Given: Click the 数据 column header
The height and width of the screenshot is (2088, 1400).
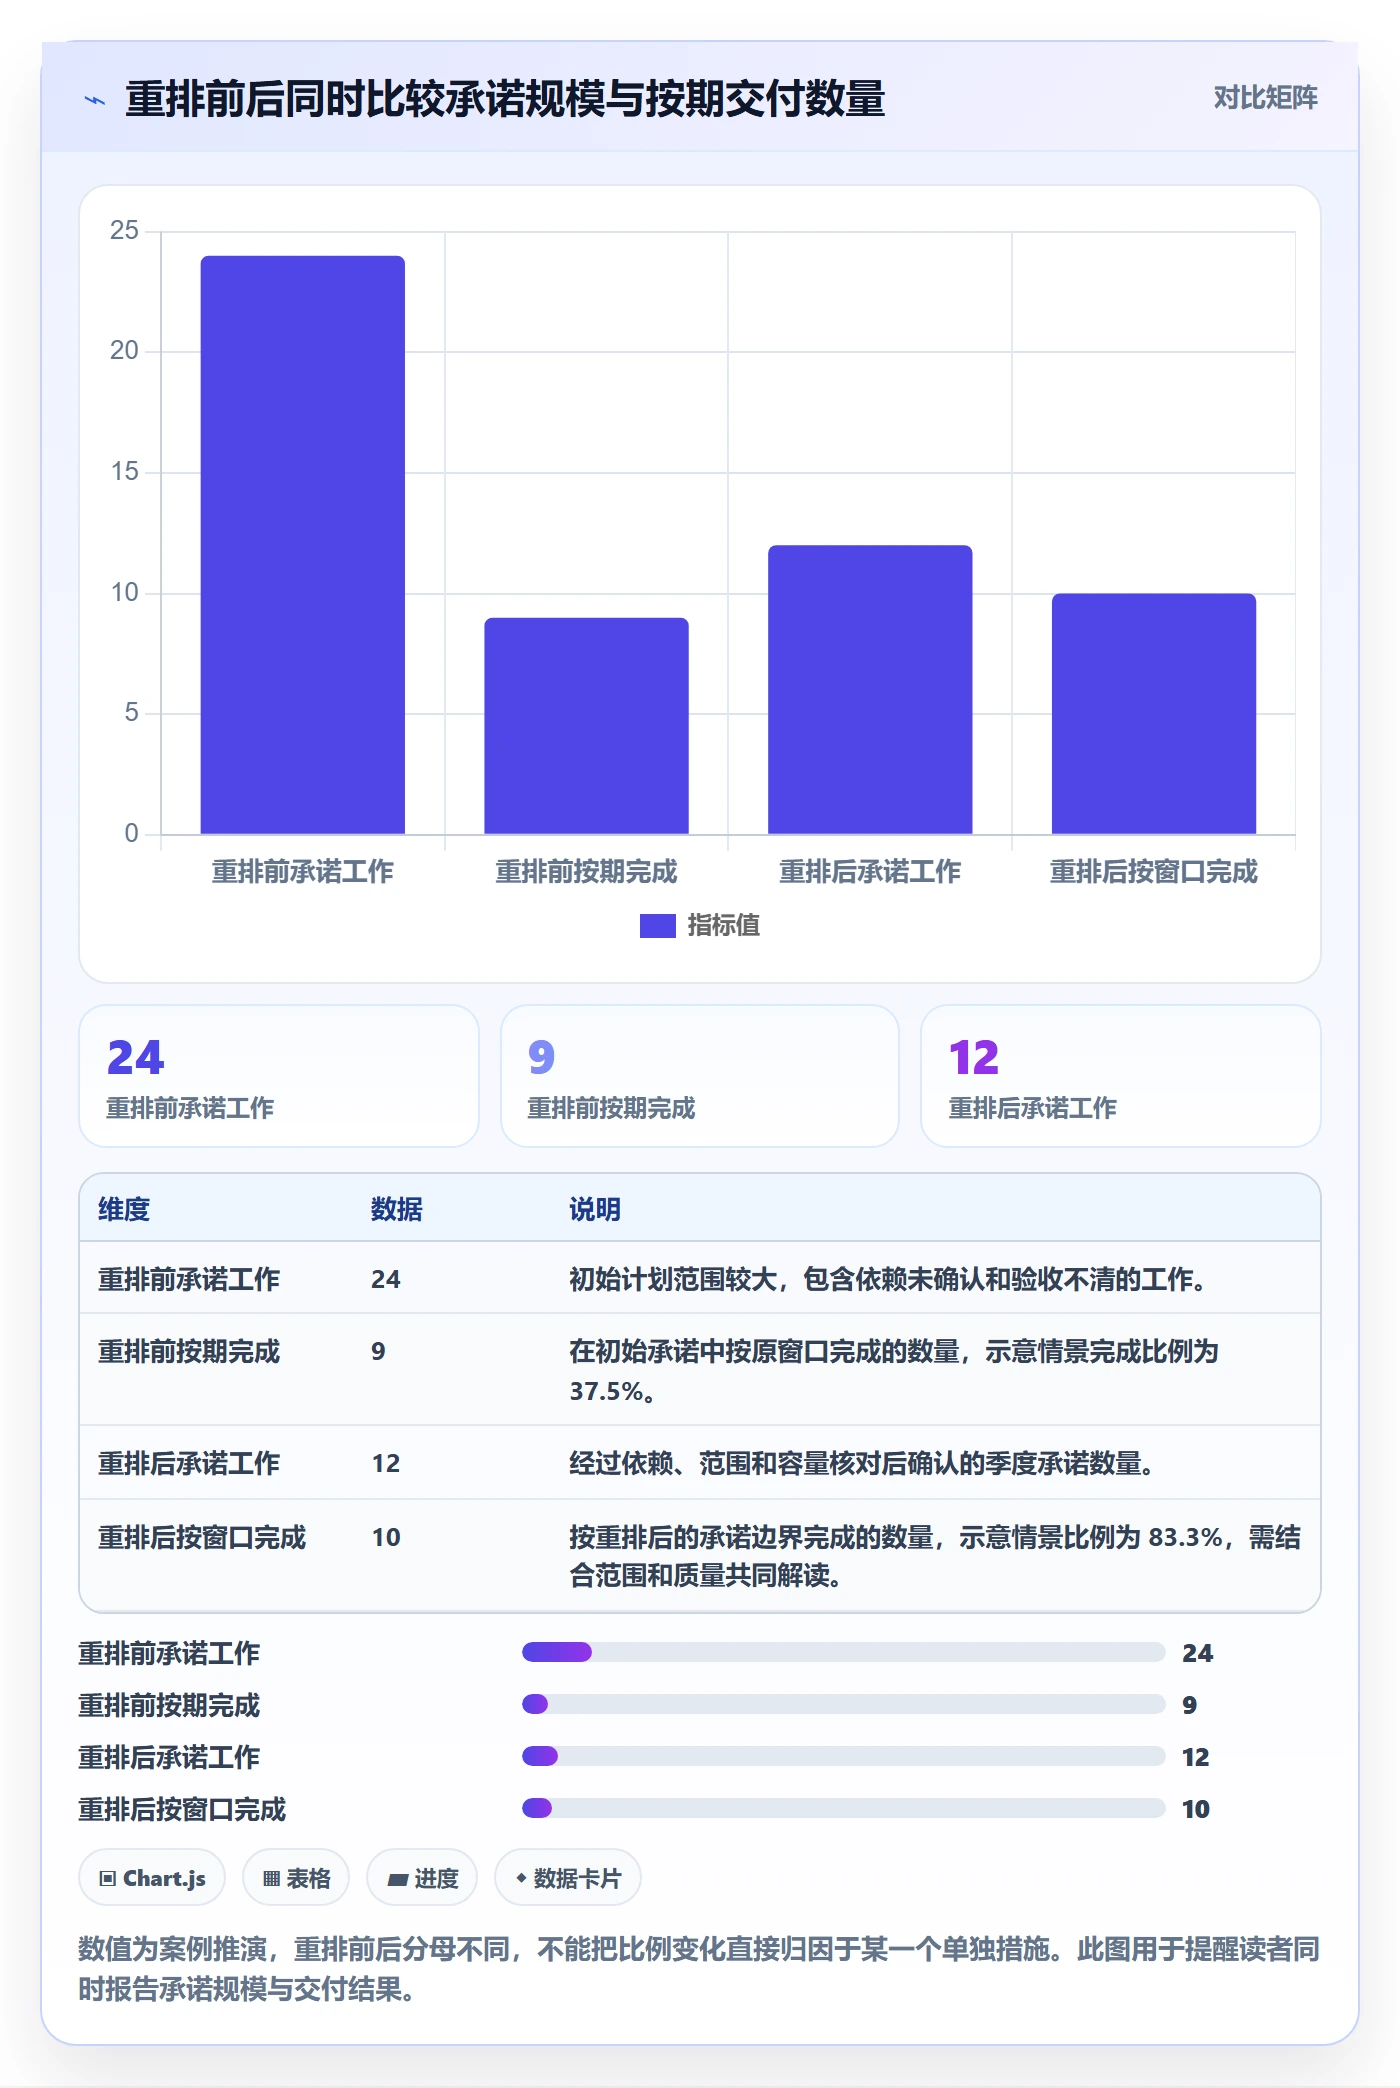Looking at the screenshot, I should (397, 1209).
